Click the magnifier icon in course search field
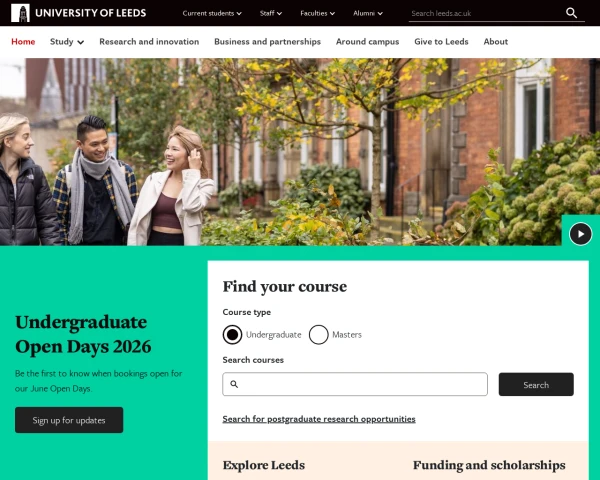Screen dimensions: 600x480 [x=234, y=384]
